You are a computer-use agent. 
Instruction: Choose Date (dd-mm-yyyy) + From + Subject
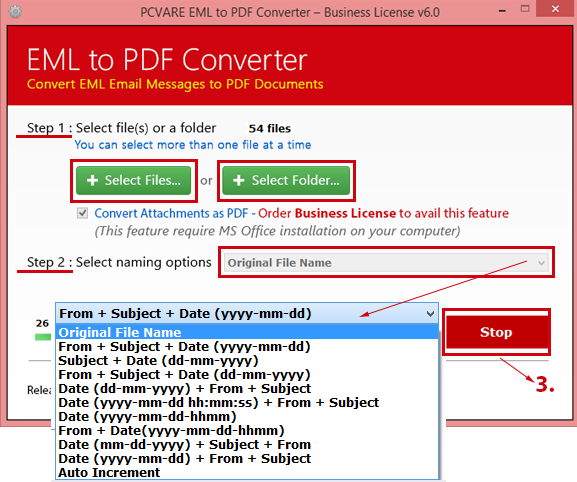pos(247,389)
